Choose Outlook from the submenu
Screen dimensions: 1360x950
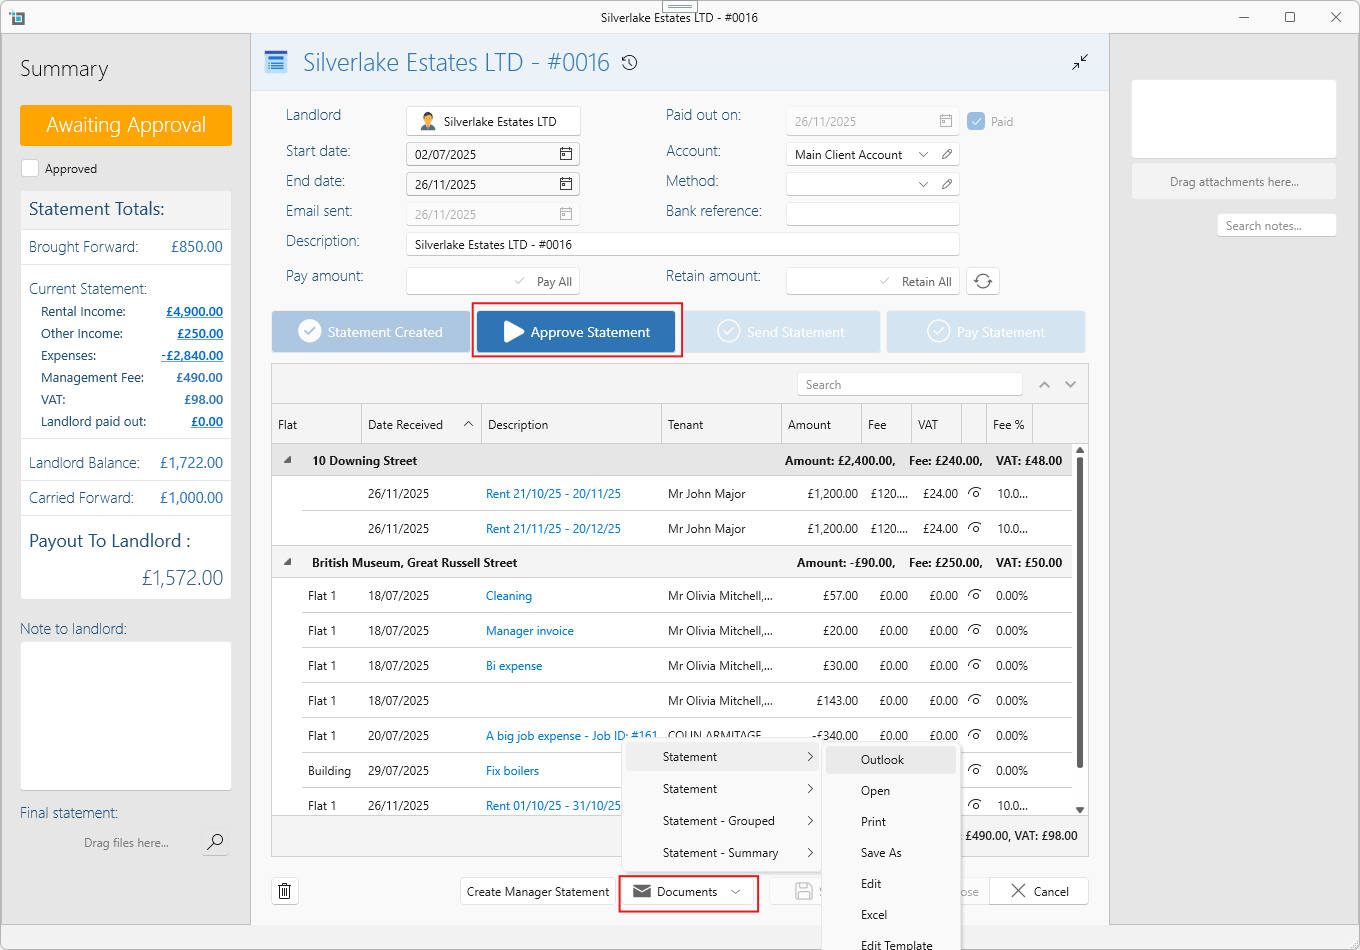[x=882, y=760]
